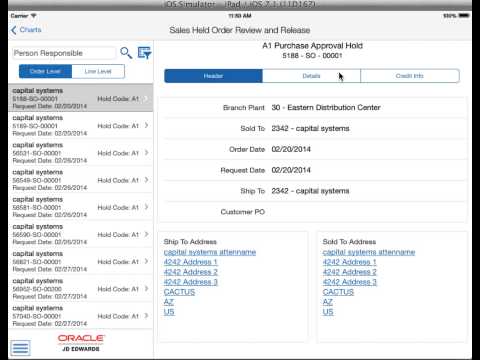Open chevron for order 56581-SO-00001
The height and width of the screenshot is (360, 480).
coord(147,207)
